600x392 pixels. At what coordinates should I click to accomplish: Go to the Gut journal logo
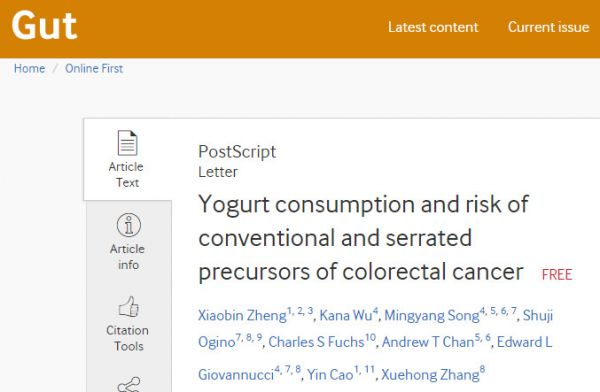tap(44, 26)
